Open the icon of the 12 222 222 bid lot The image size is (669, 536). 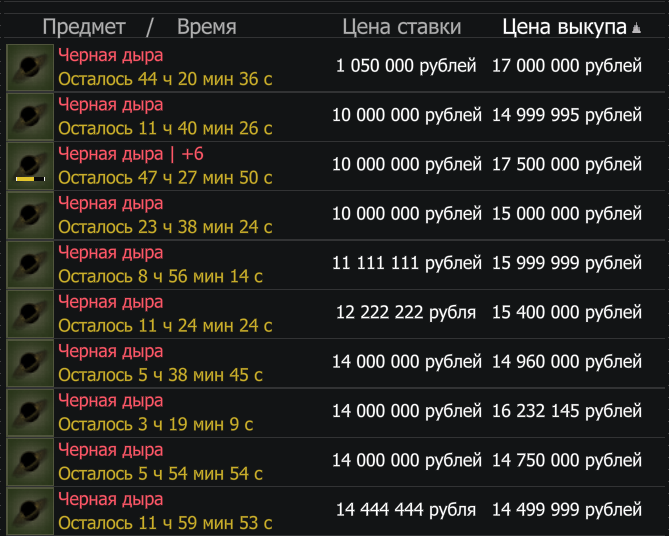(x=30, y=313)
